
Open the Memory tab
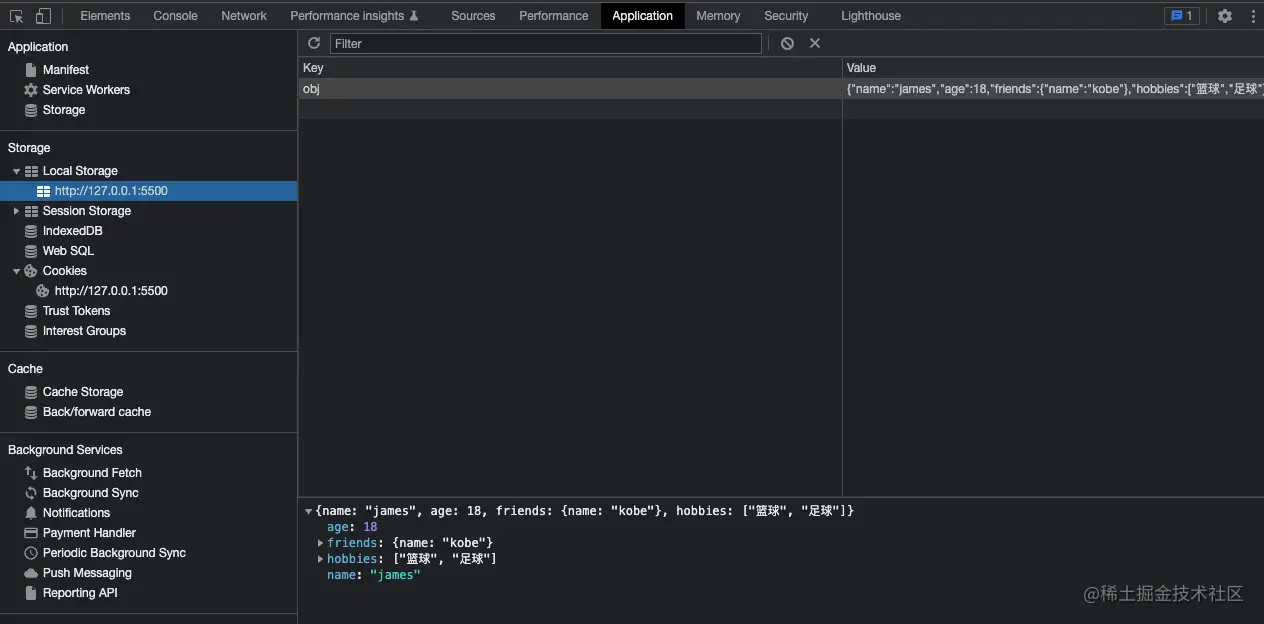point(718,16)
